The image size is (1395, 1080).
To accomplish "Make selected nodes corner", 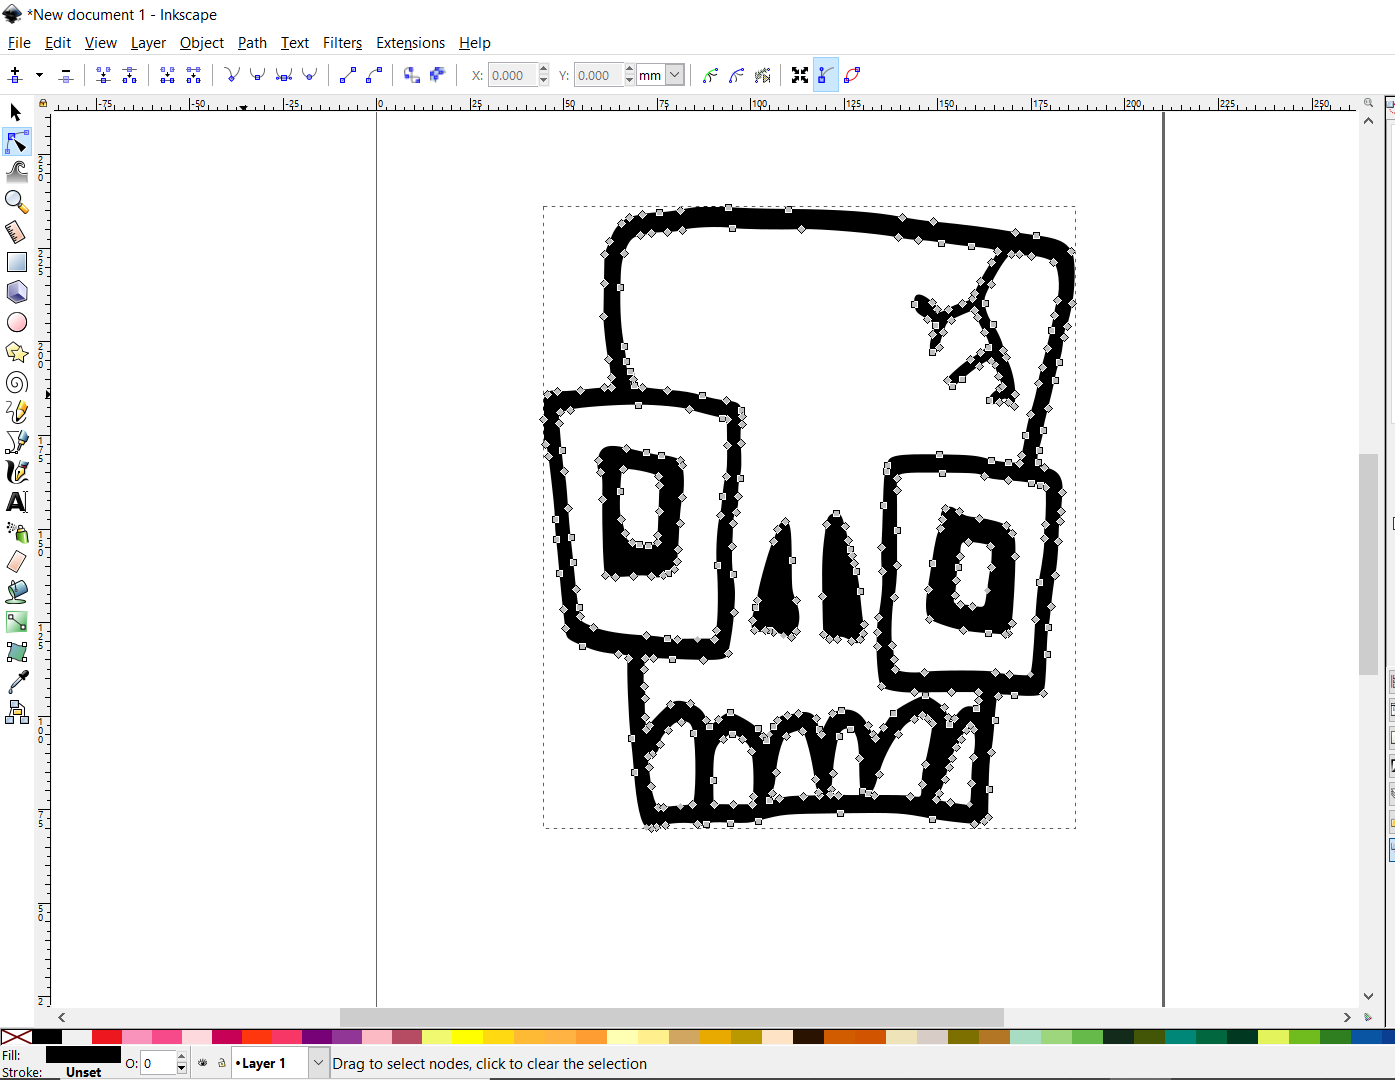I will [x=231, y=74].
